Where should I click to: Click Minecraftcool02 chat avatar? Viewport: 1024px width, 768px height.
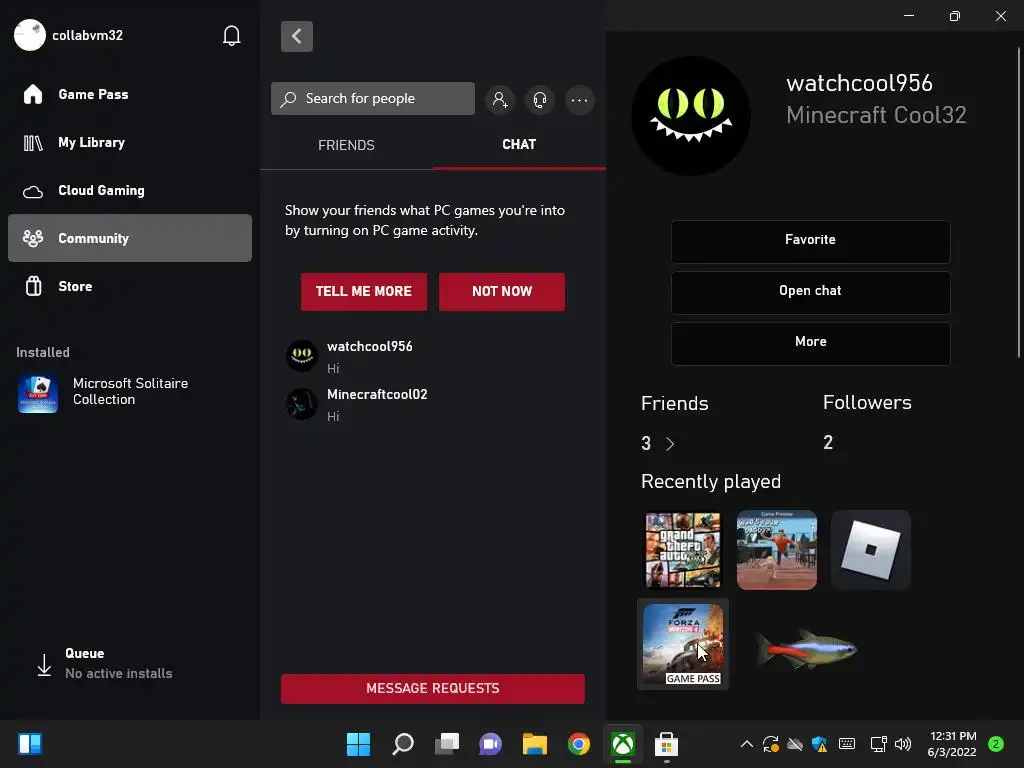pos(302,404)
